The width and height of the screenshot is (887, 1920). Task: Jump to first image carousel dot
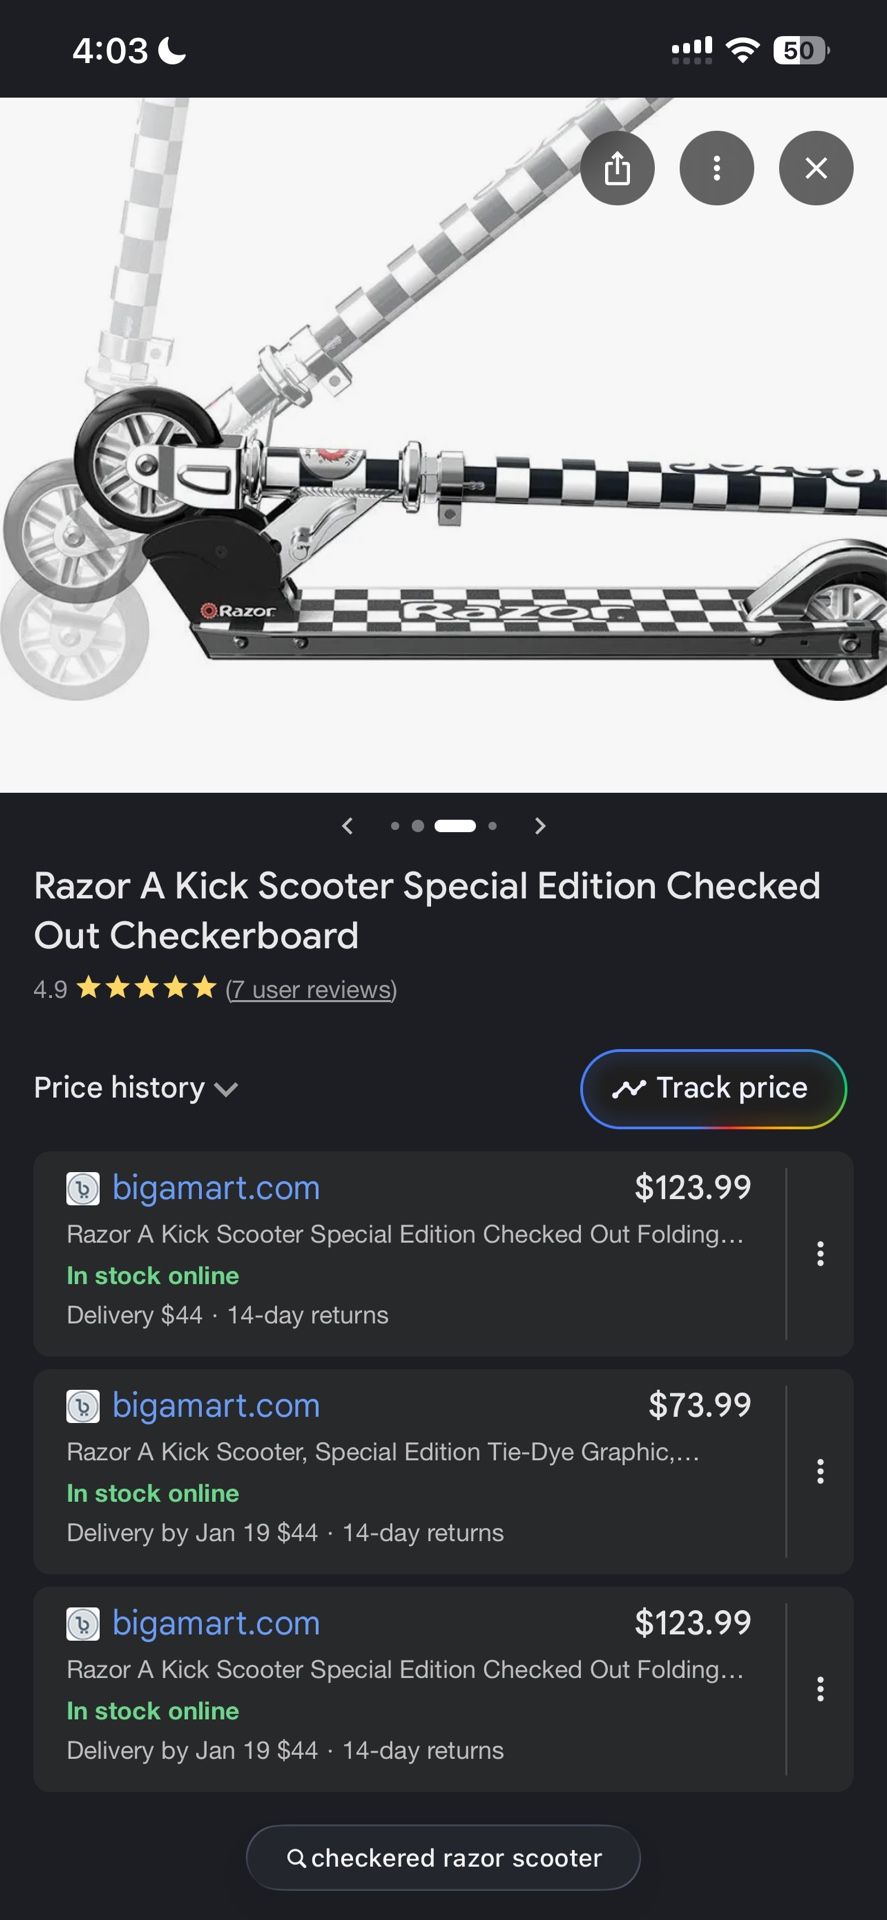pos(395,826)
